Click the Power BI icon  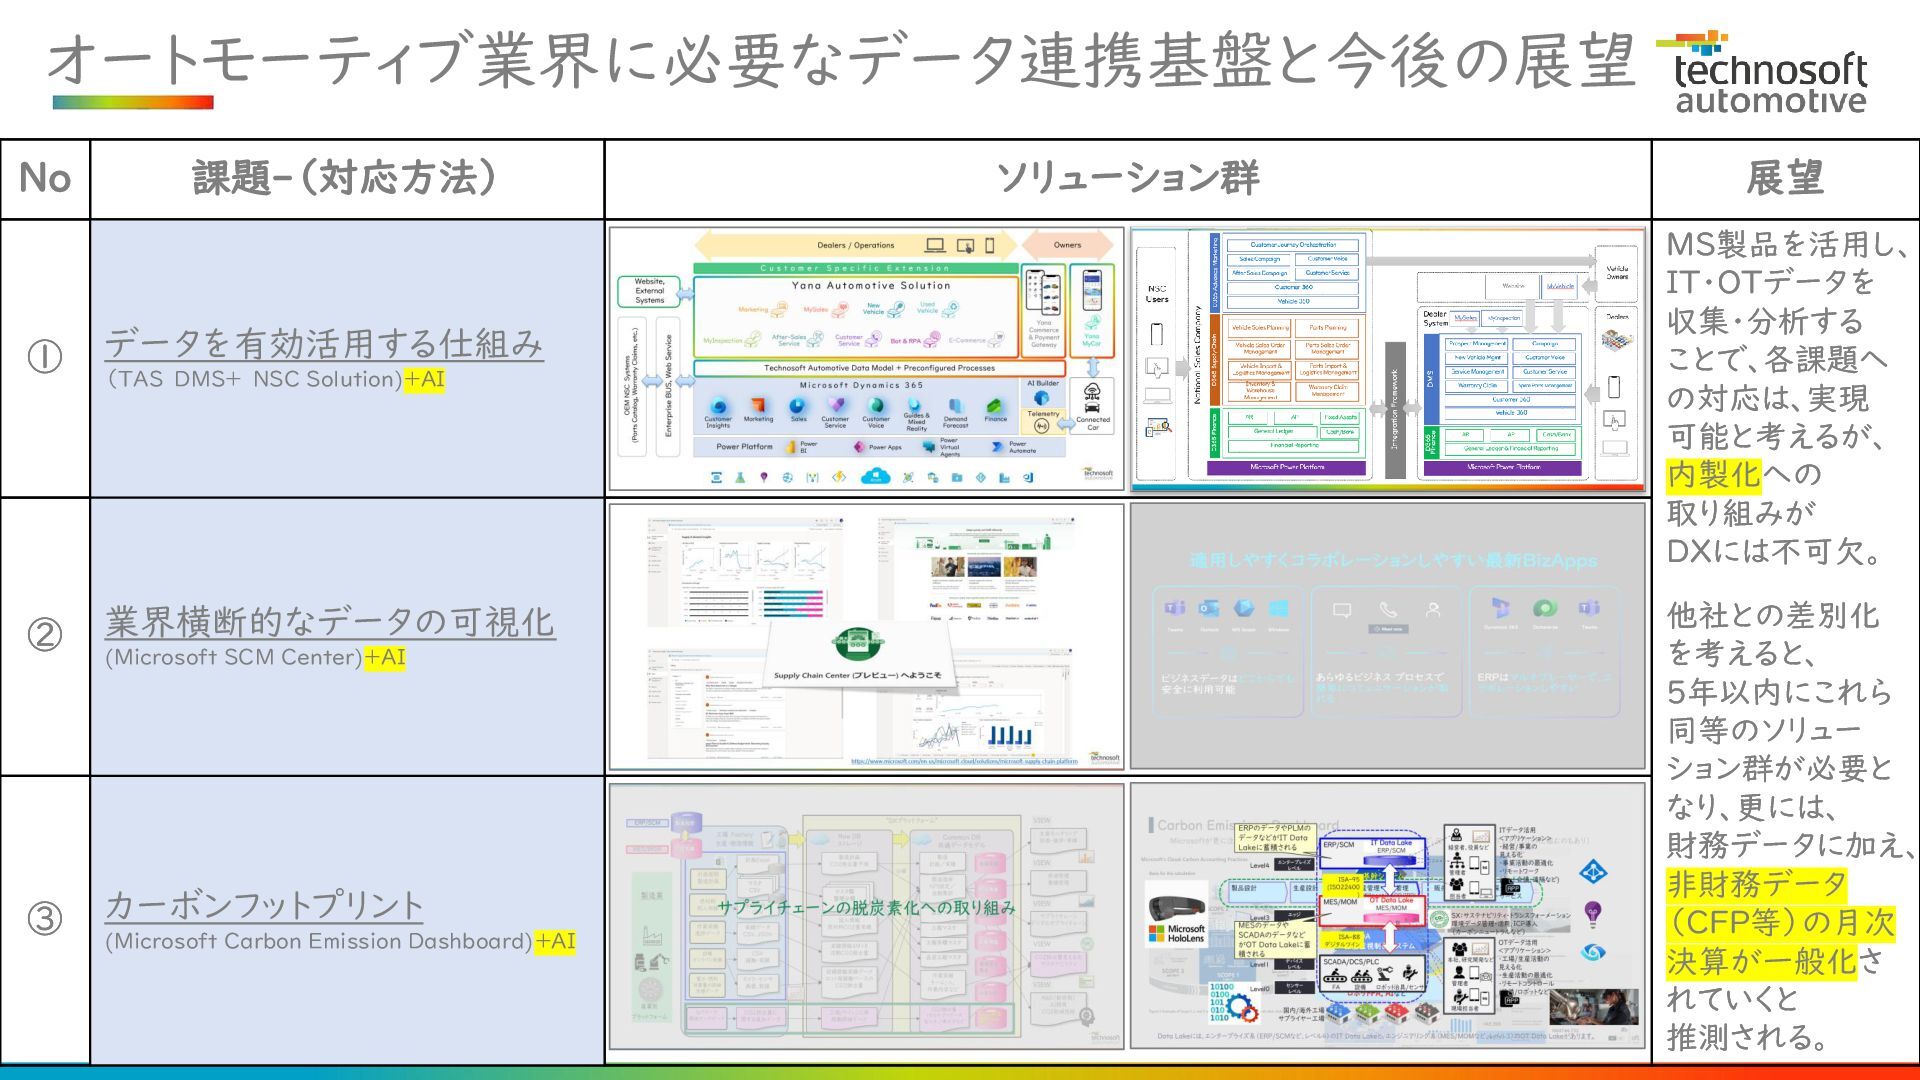791,446
